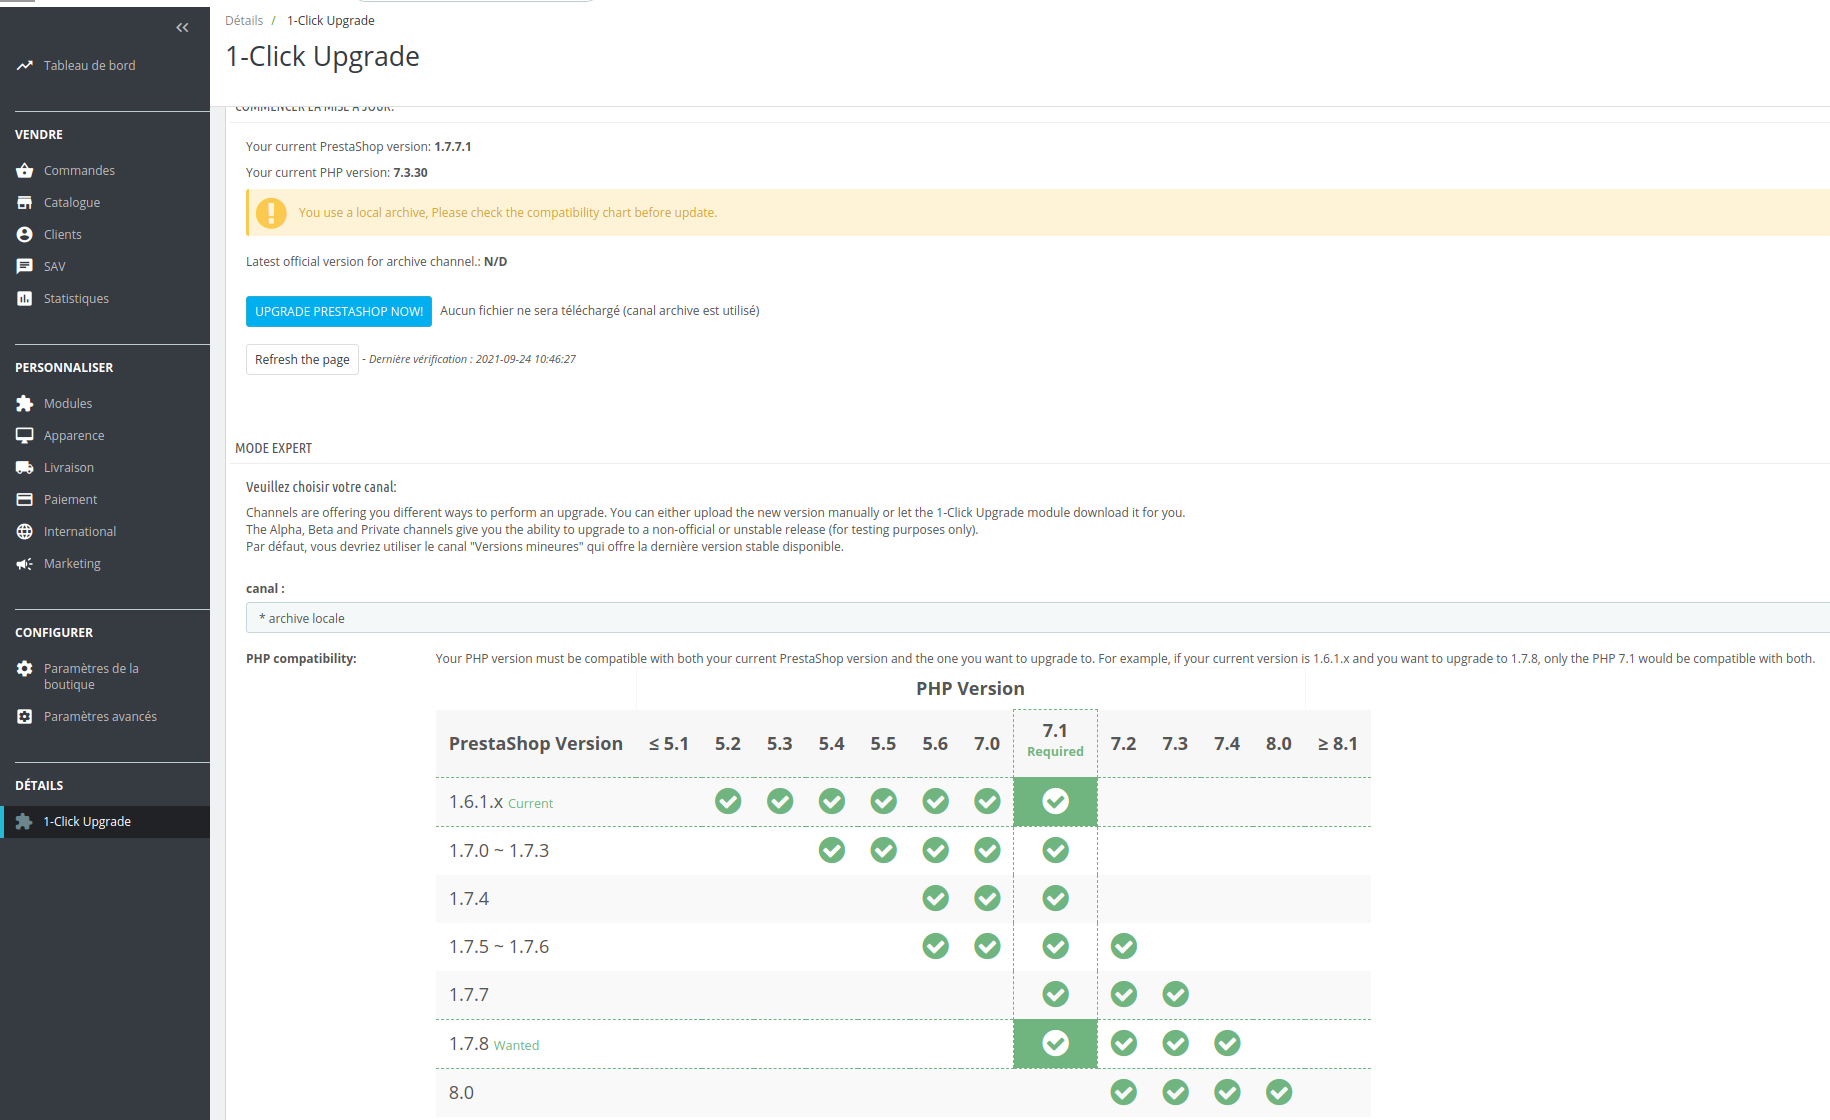Click the Livraison truck icon
This screenshot has width=1830, height=1120.
coord(25,468)
